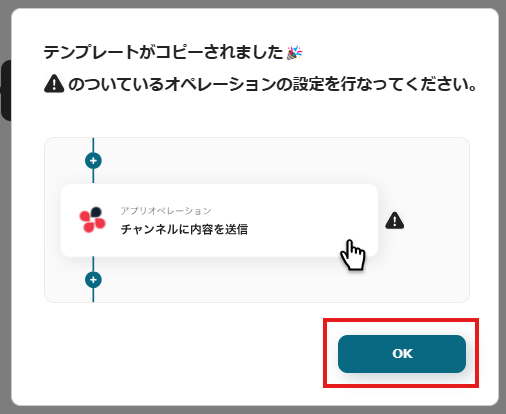Click the hand pointer illustration on the card
The height and width of the screenshot is (414, 506).
coord(353,255)
